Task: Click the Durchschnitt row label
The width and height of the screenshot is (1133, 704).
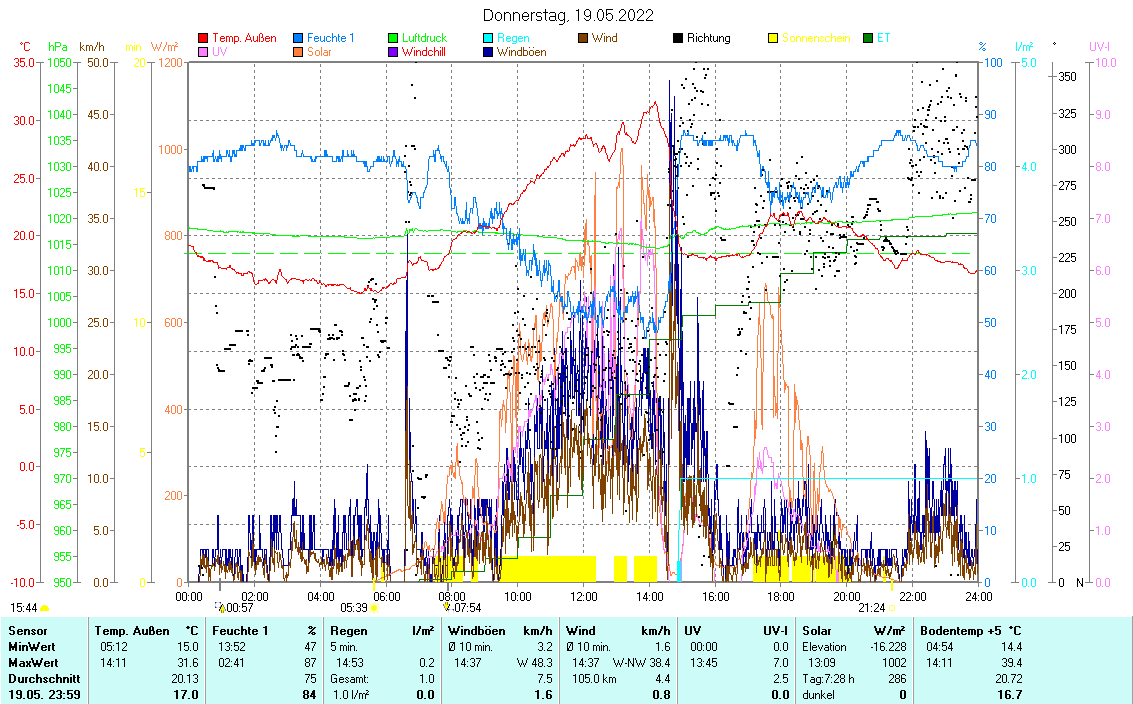Action: click(39, 678)
